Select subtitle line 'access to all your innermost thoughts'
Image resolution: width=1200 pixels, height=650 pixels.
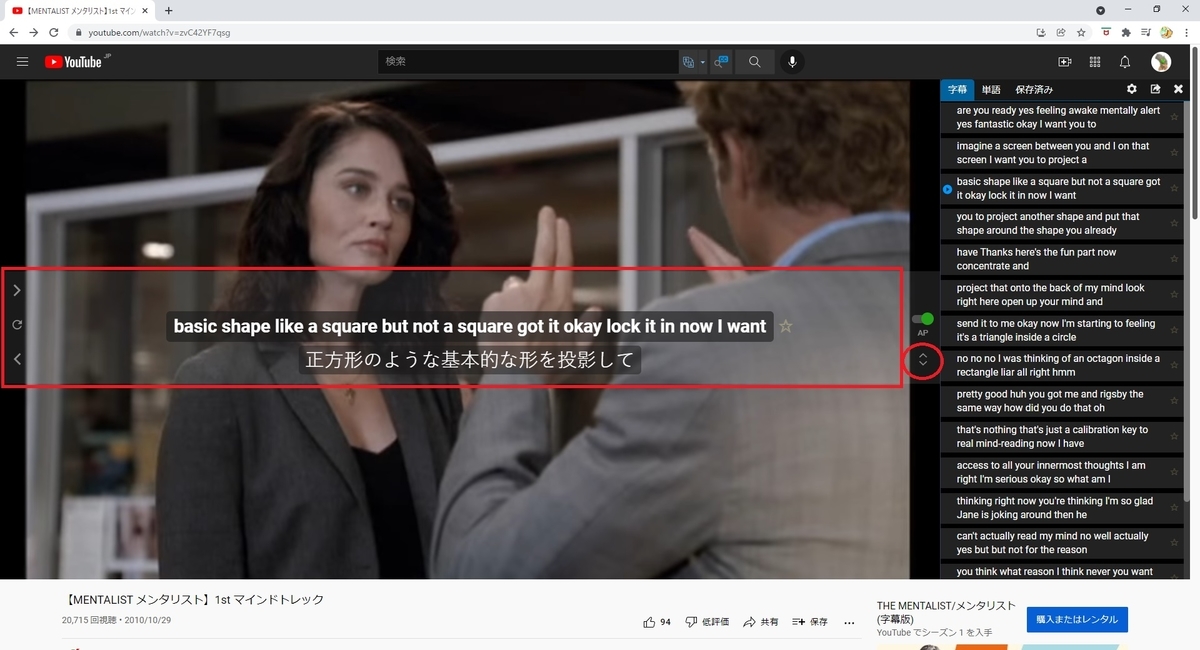click(1061, 472)
